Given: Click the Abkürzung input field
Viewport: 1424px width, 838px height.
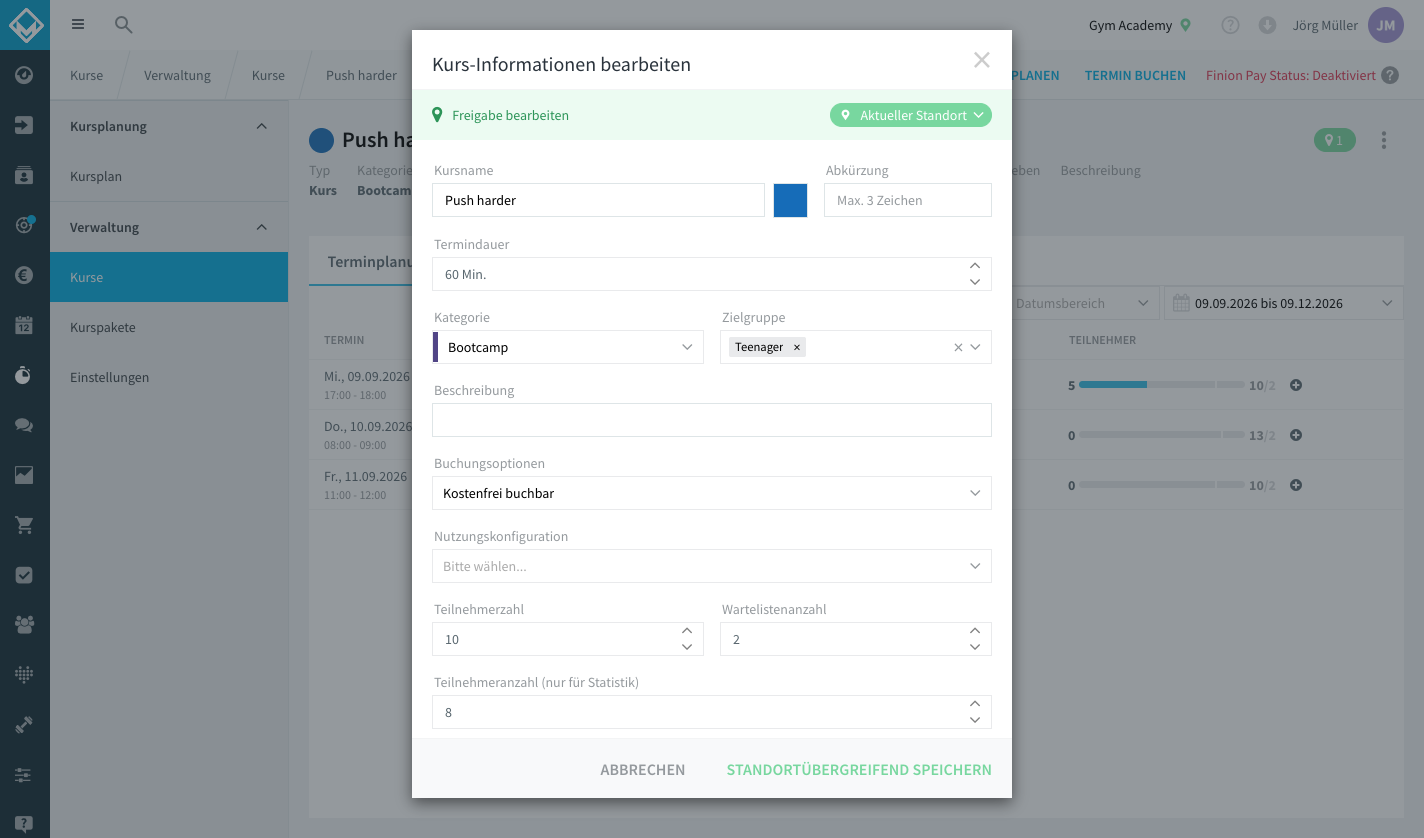Looking at the screenshot, I should [908, 200].
